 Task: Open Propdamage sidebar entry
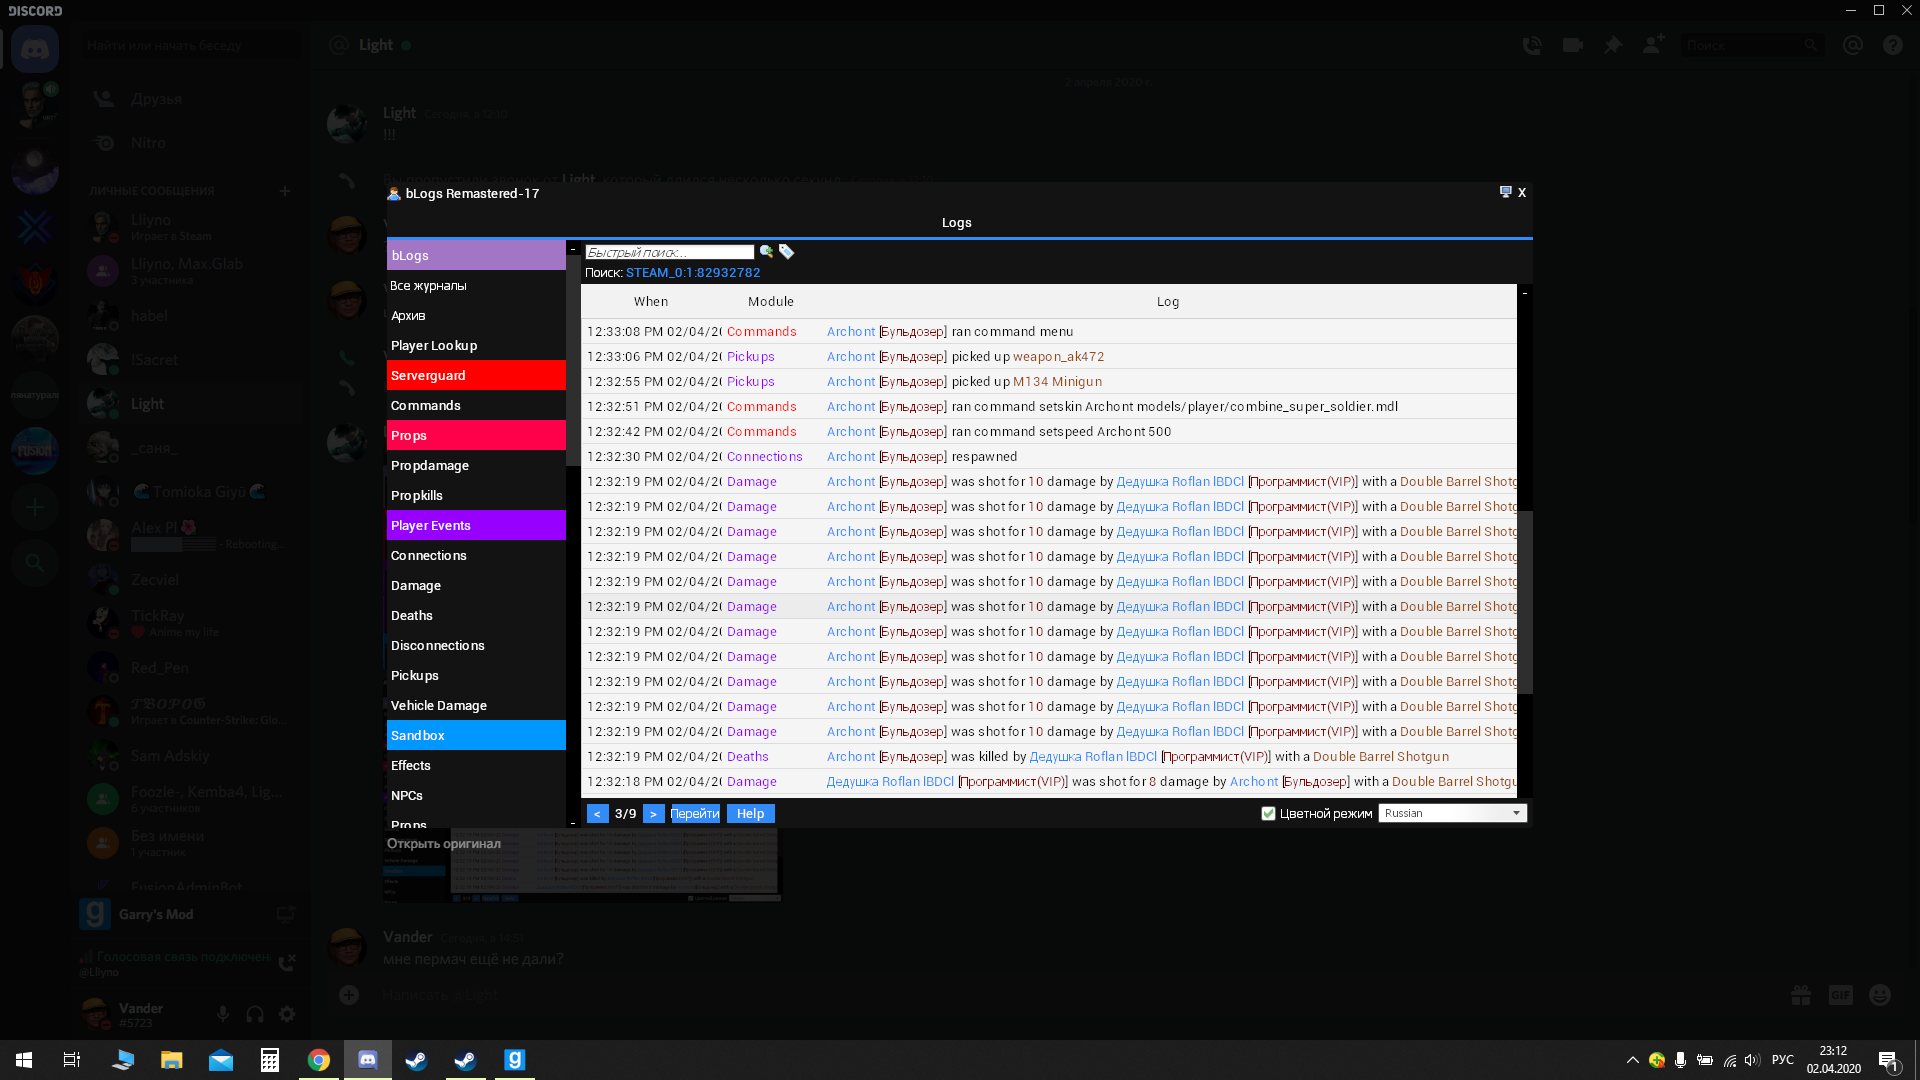click(x=476, y=465)
